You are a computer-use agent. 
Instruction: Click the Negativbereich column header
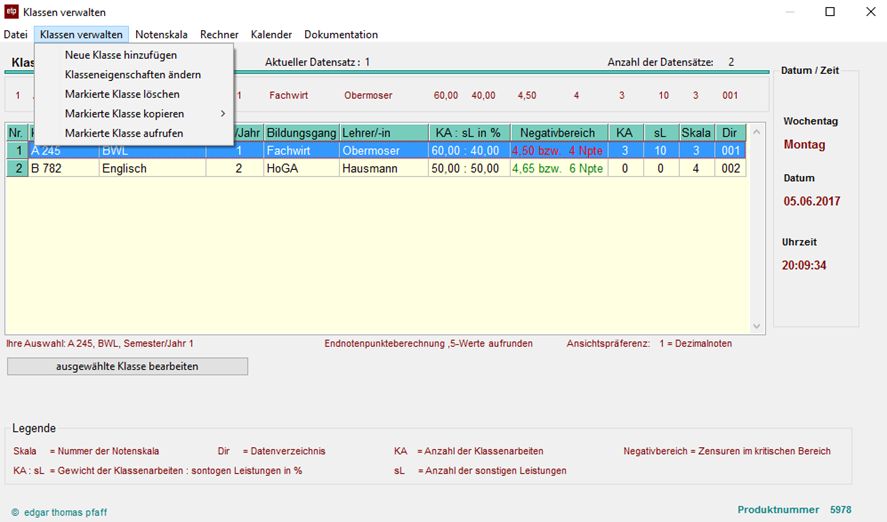[558, 133]
